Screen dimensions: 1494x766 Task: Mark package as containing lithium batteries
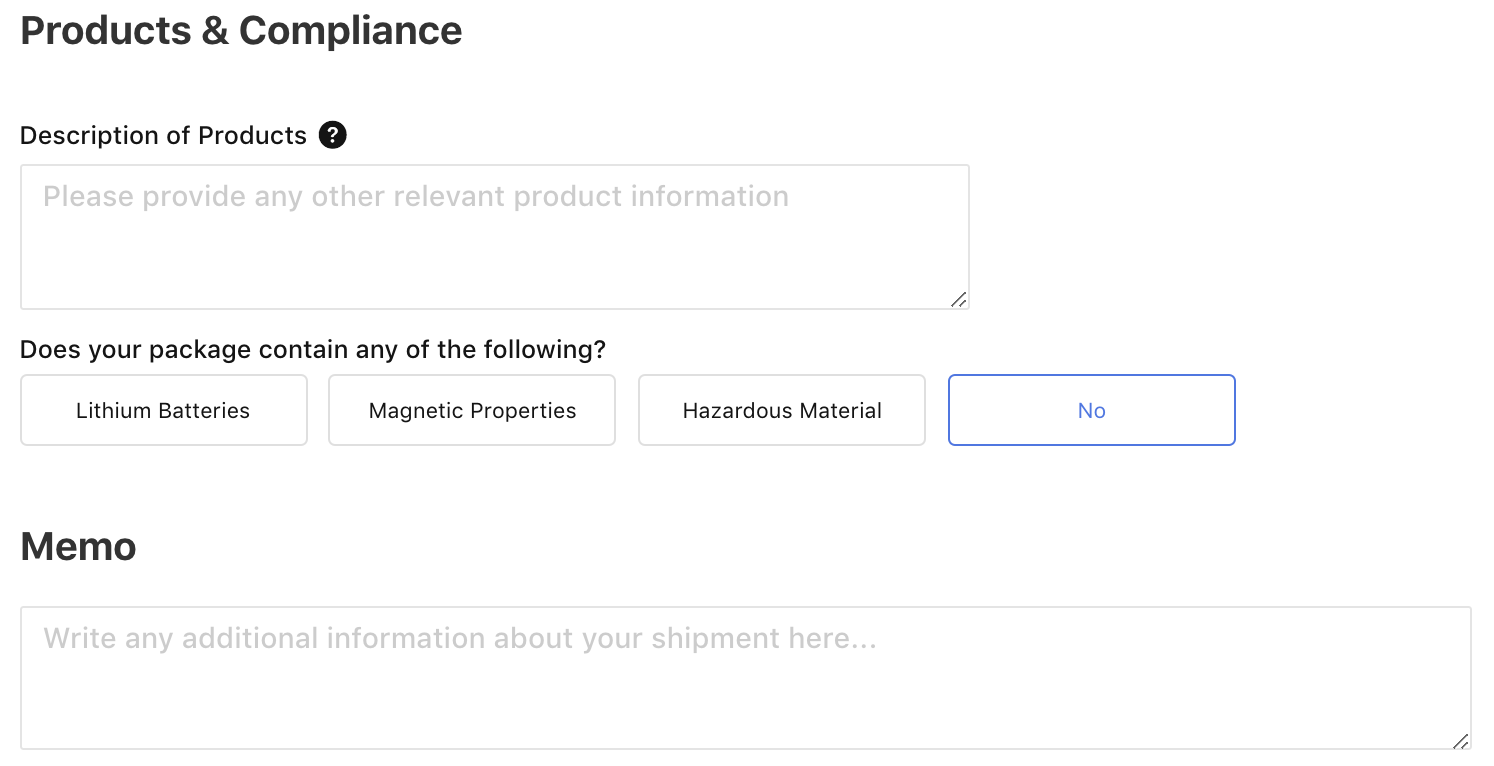(163, 410)
